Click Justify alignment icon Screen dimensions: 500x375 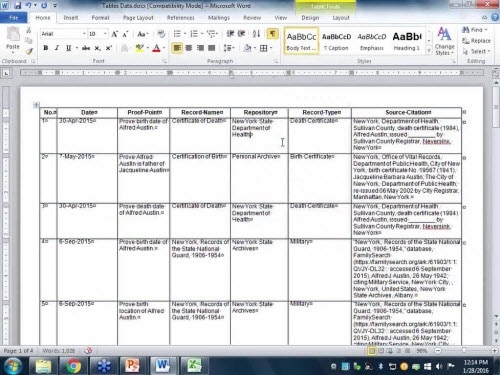tap(212, 48)
